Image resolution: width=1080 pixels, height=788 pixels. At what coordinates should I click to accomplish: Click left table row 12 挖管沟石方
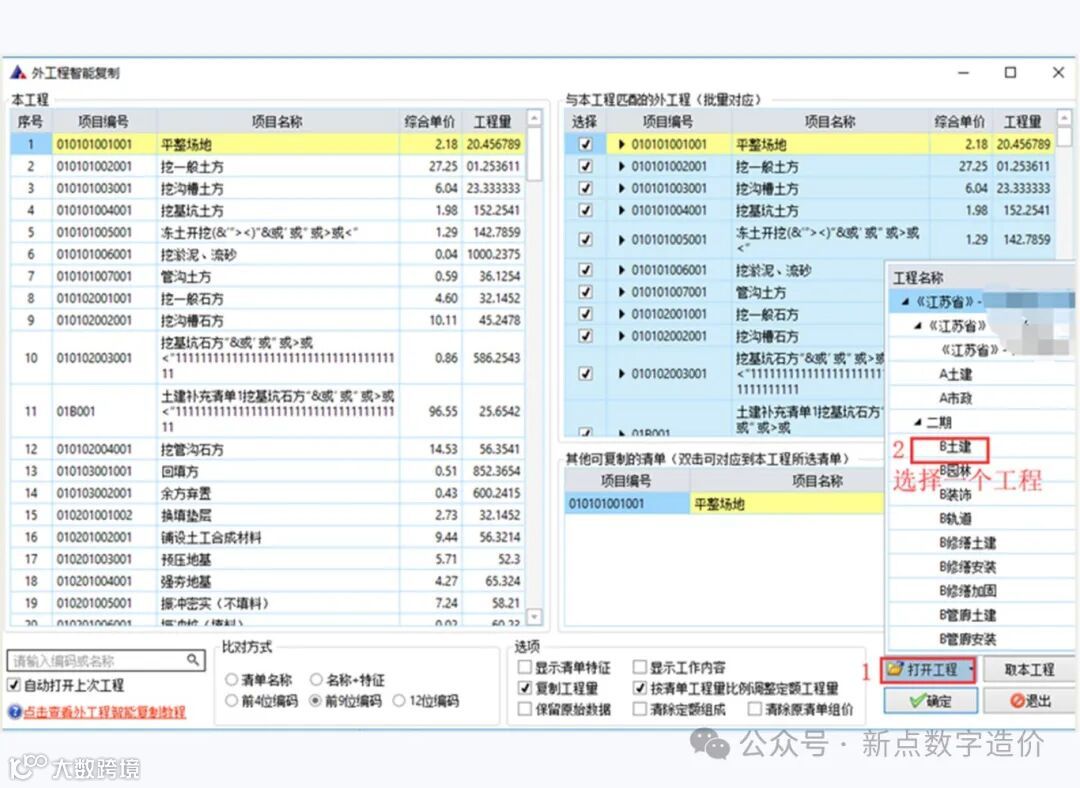(x=267, y=449)
